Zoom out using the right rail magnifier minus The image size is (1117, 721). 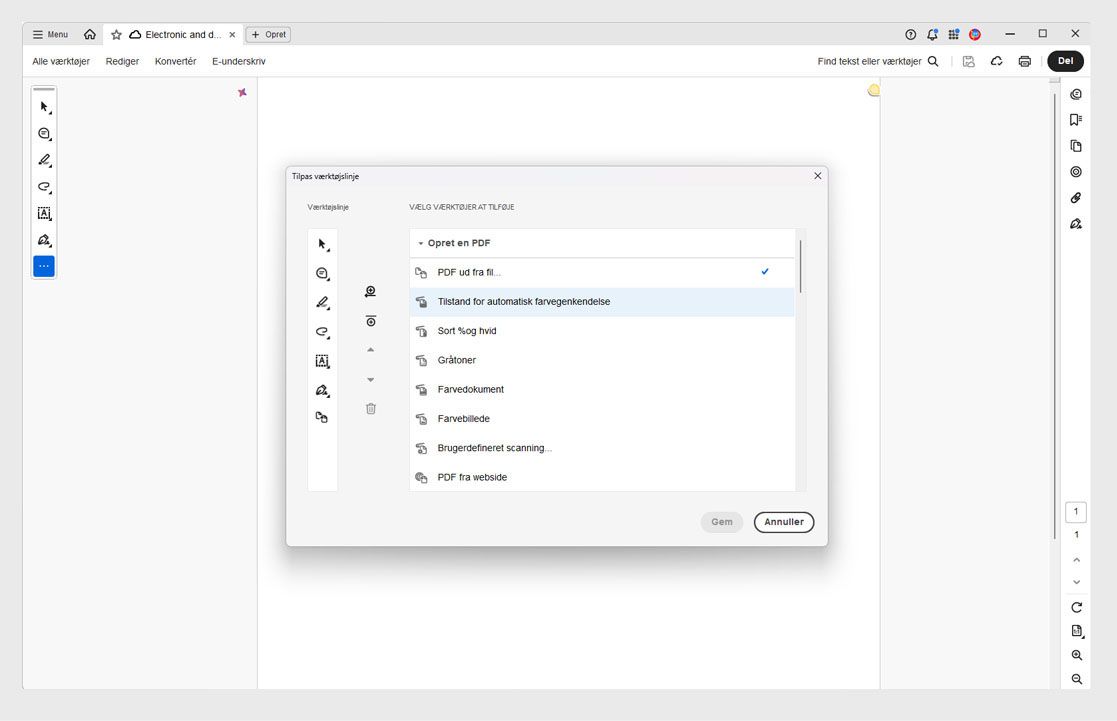1076,680
